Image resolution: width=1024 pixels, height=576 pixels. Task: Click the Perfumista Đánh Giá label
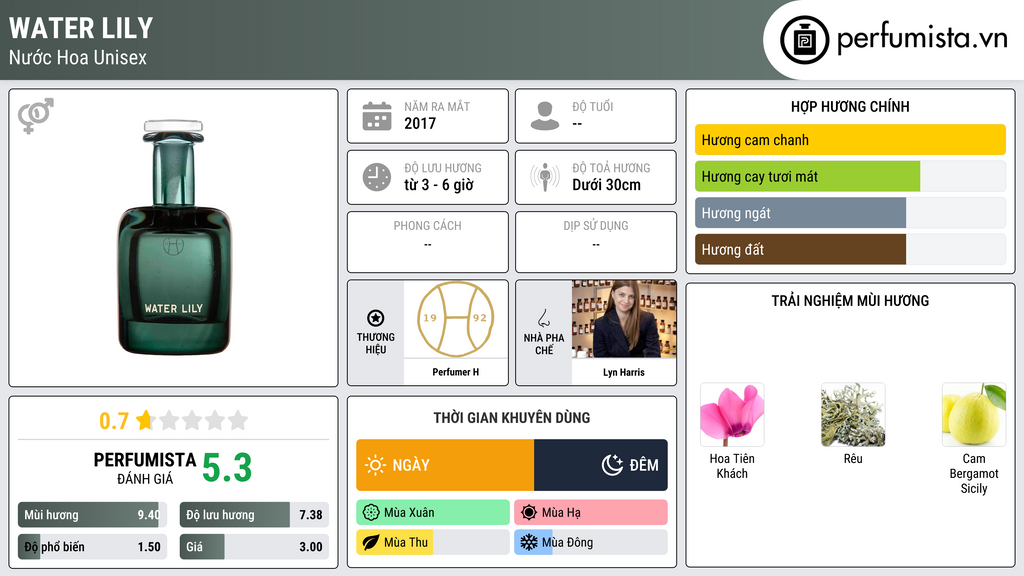[x=145, y=468]
